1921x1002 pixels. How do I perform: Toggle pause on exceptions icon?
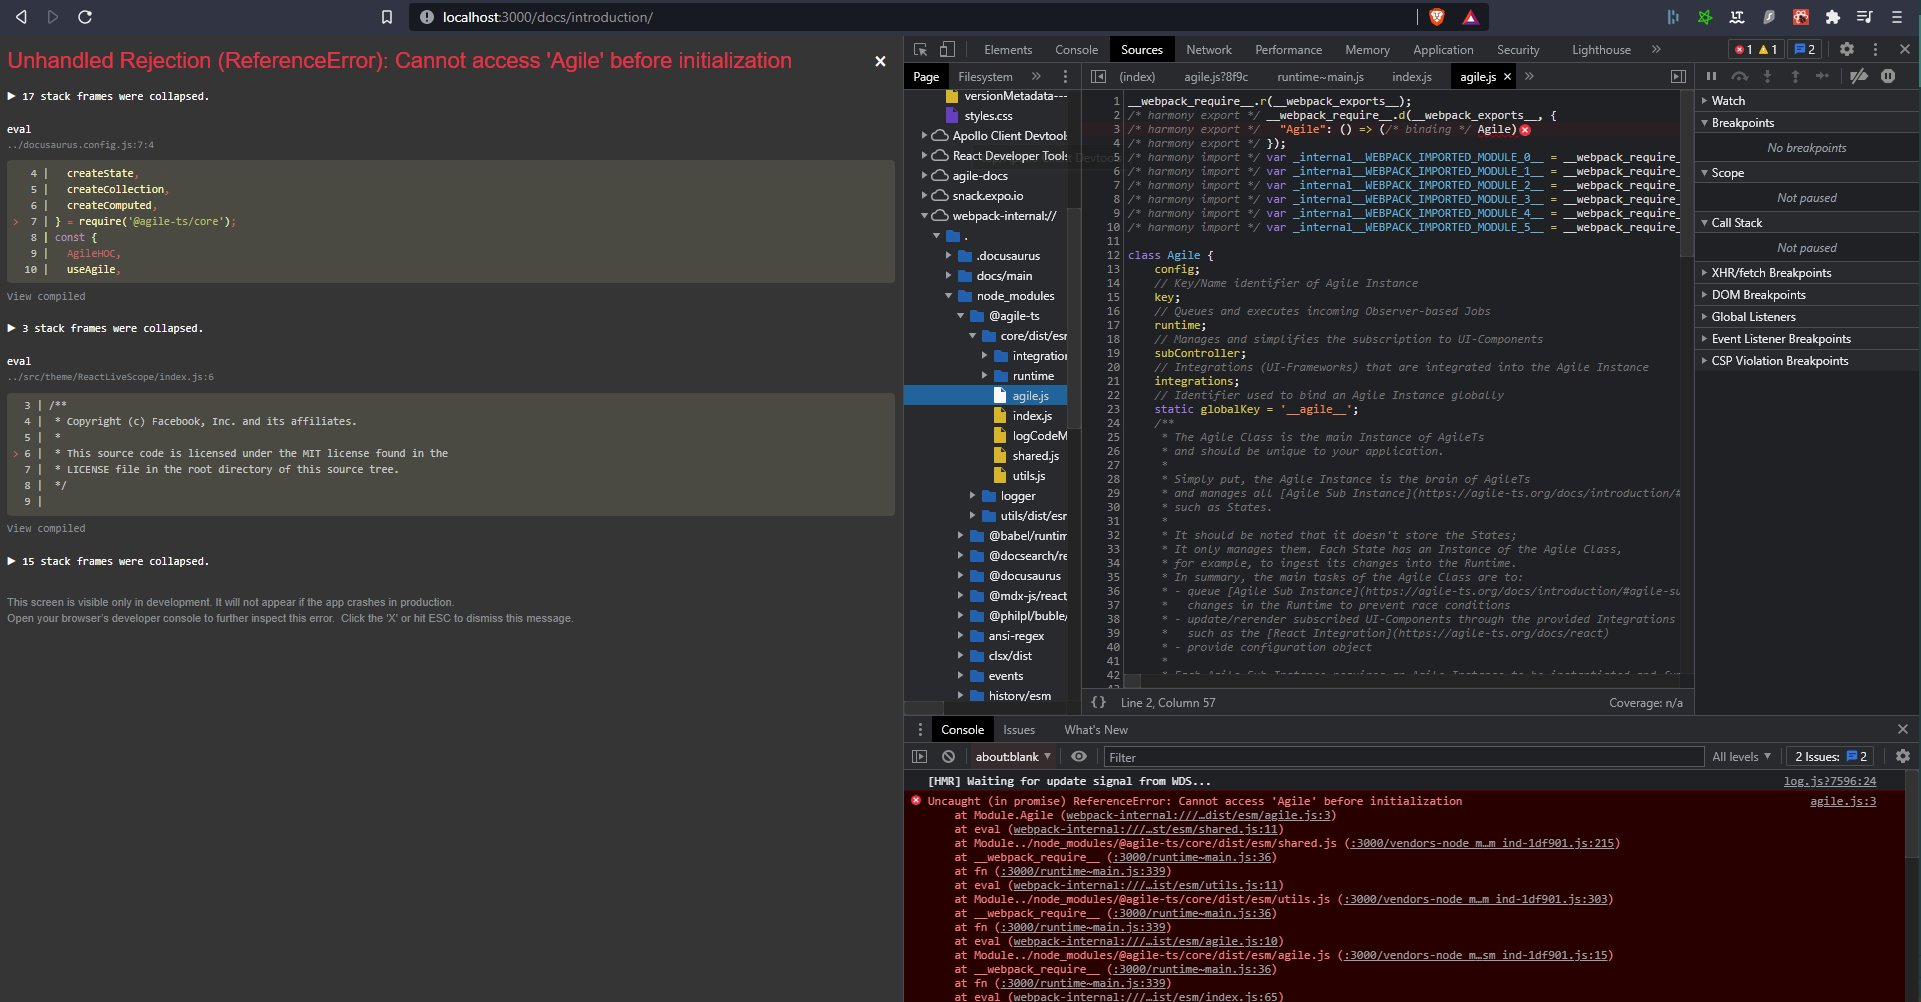click(1888, 76)
